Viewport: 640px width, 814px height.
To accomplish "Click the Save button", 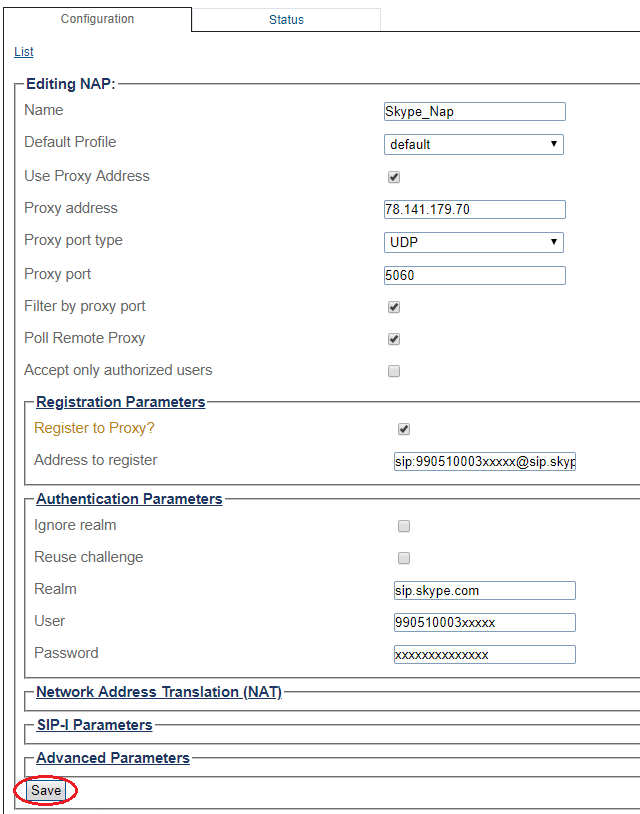I will coord(46,791).
